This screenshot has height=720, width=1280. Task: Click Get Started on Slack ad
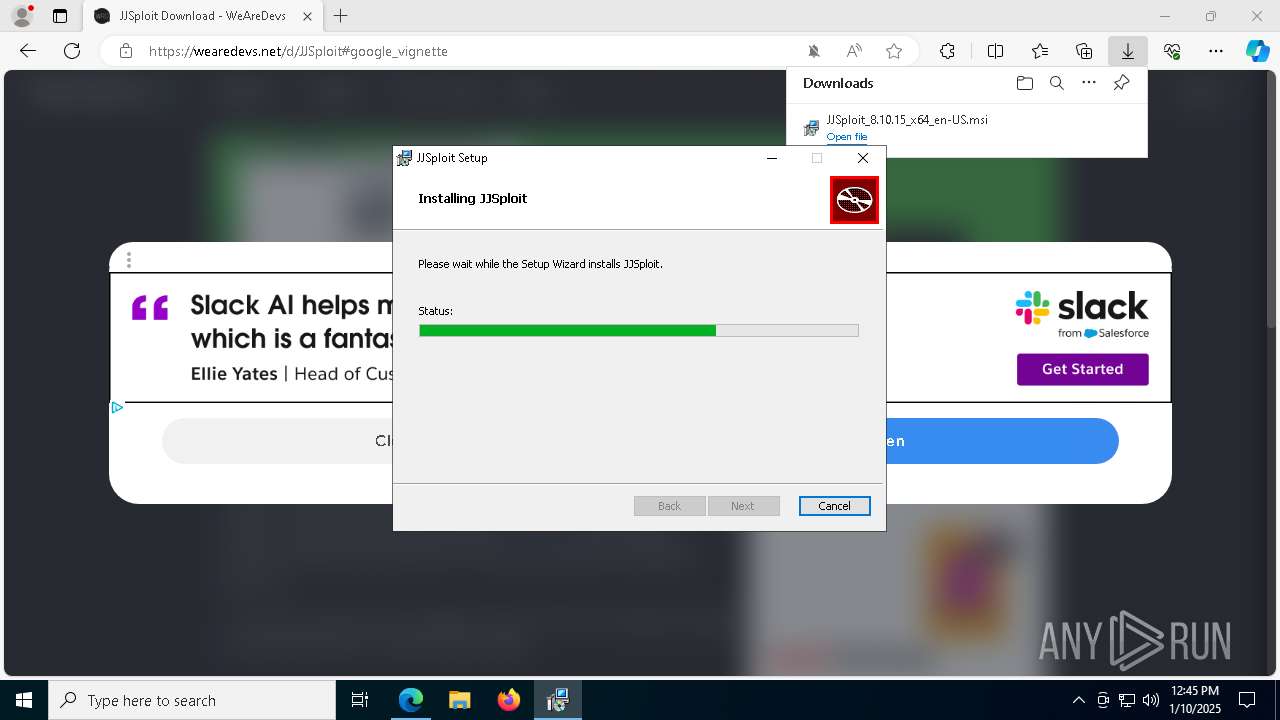tap(1082, 369)
